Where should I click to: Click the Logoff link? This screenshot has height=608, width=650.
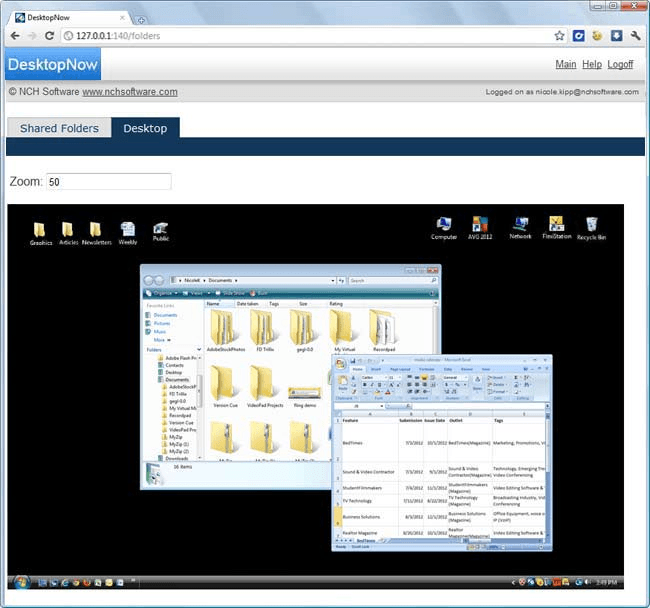click(620, 64)
